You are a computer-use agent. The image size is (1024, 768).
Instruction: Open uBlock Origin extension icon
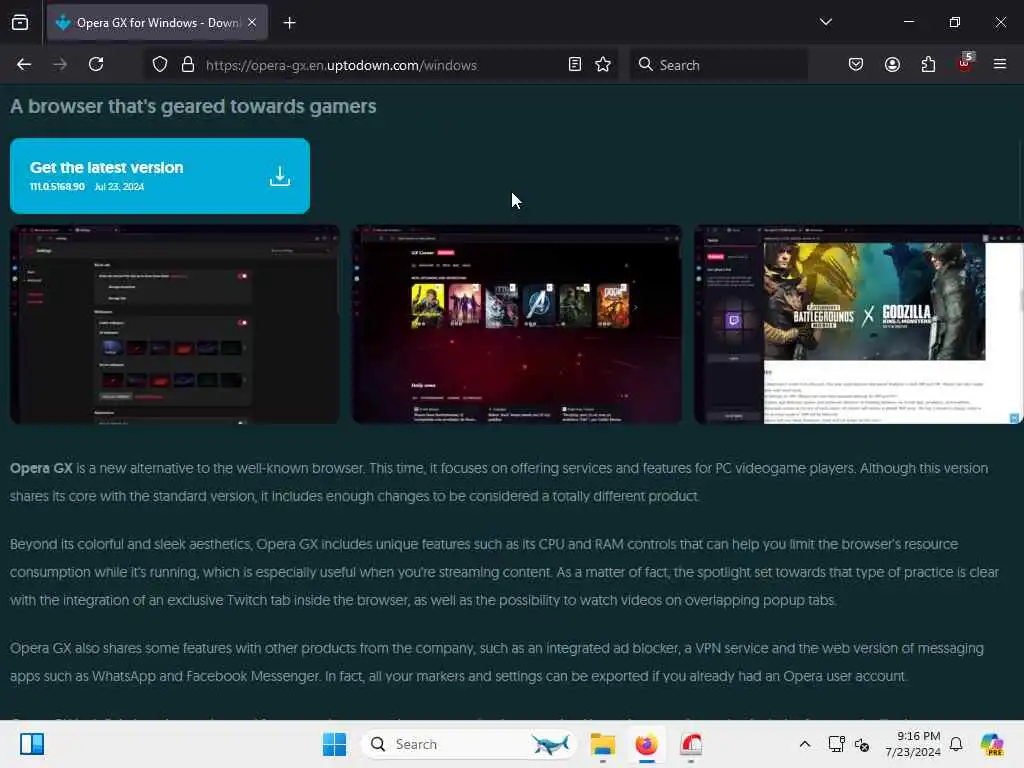tap(964, 63)
